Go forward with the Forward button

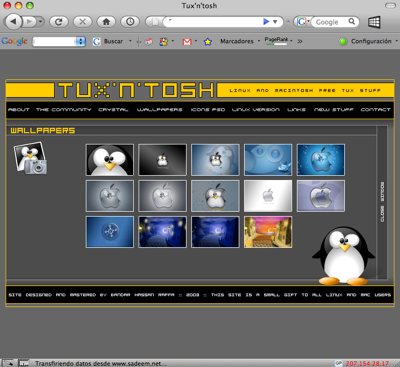(30, 22)
